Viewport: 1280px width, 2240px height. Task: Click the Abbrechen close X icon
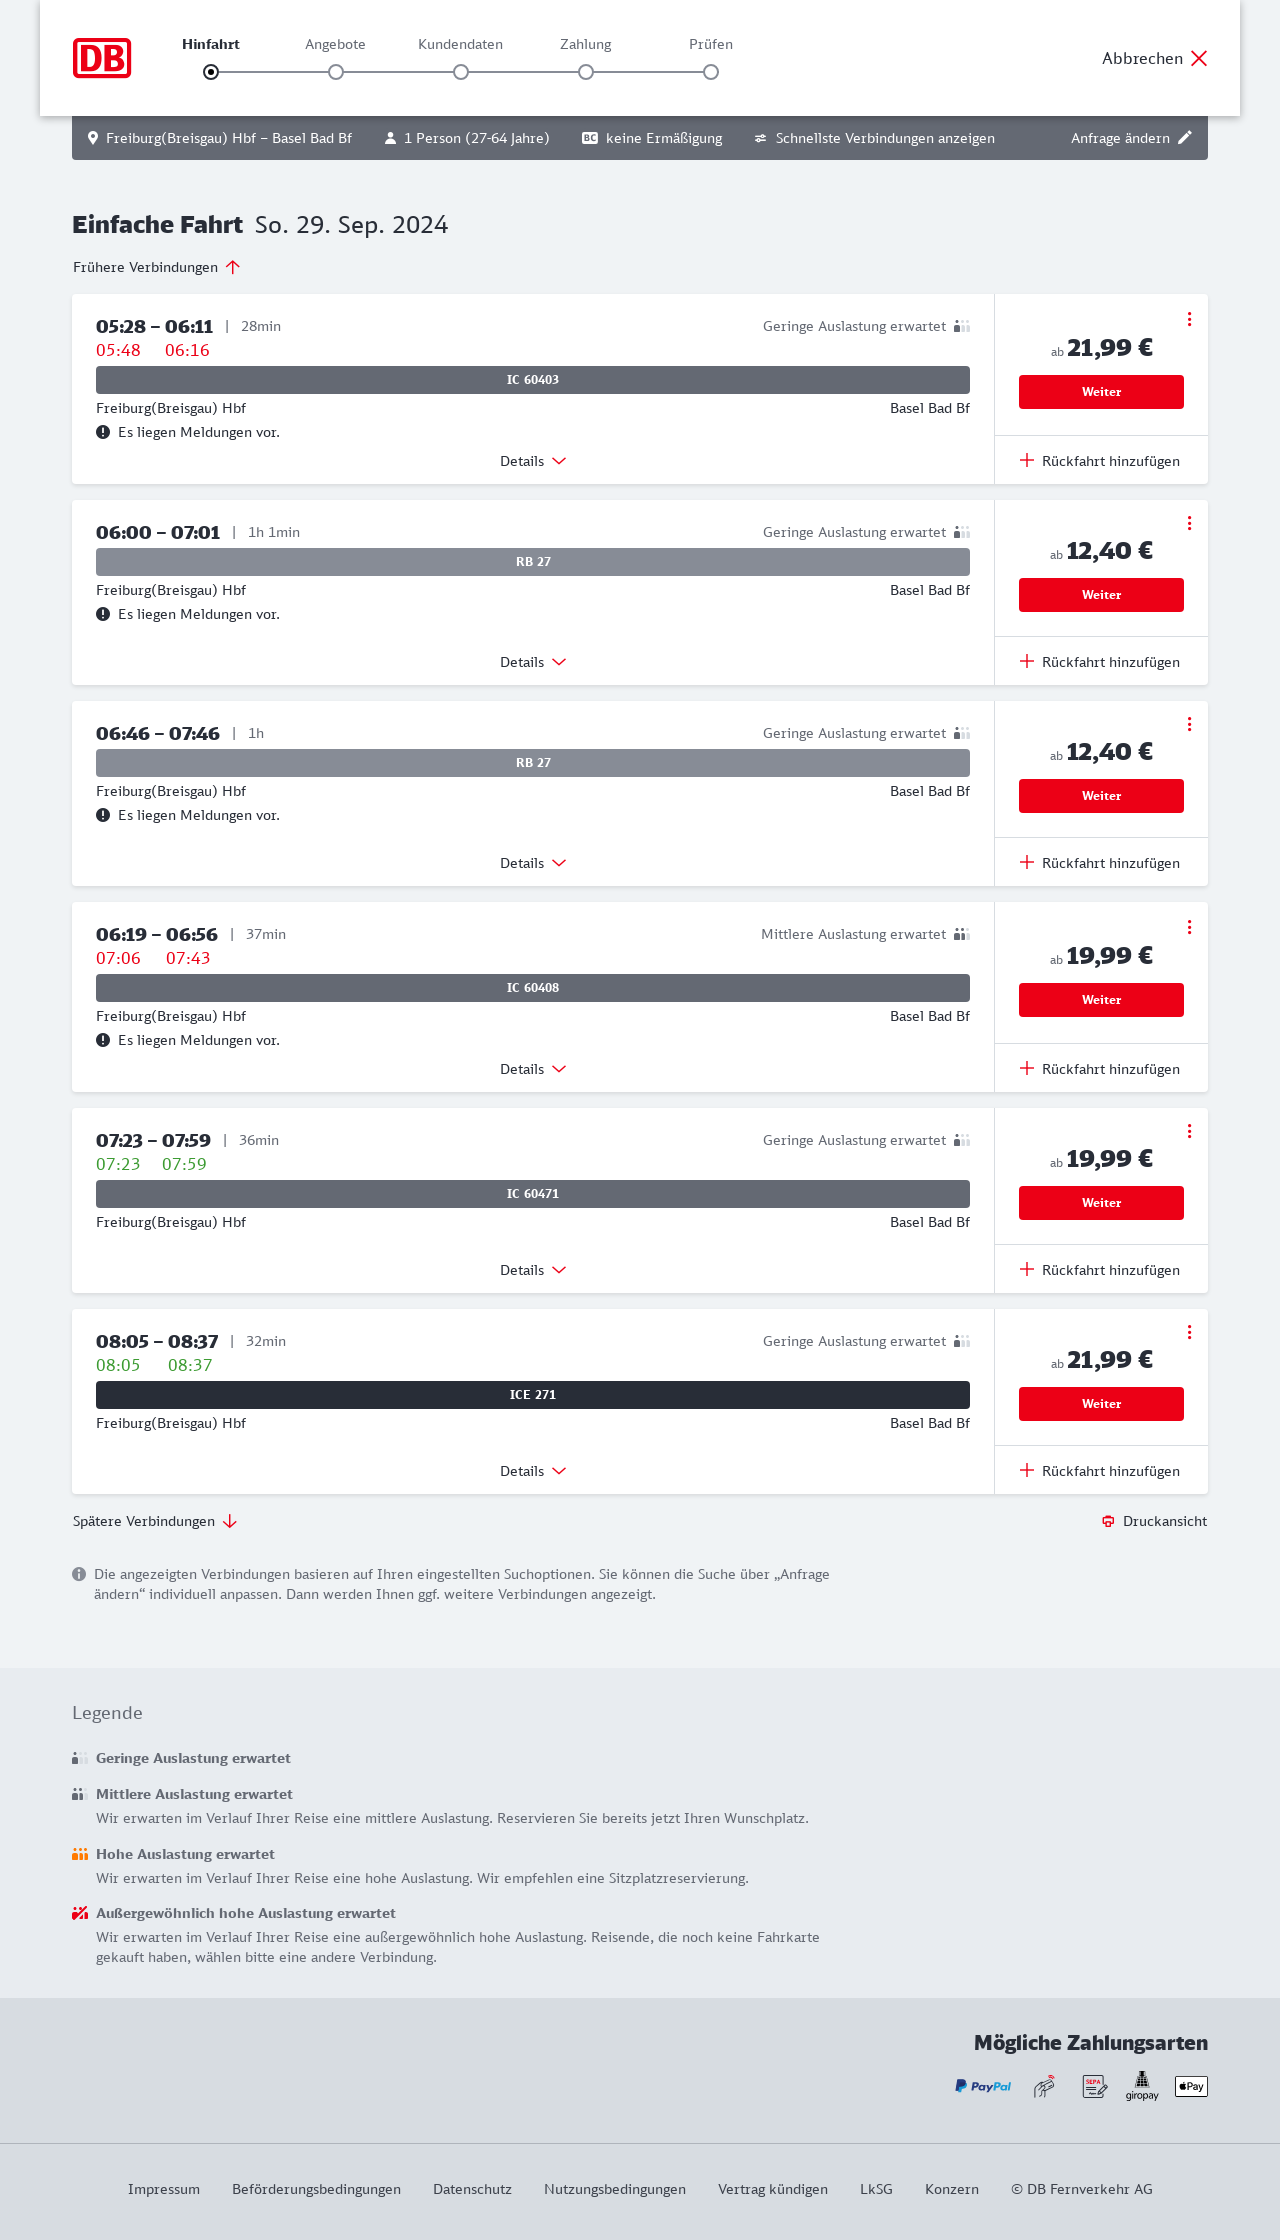(1199, 58)
